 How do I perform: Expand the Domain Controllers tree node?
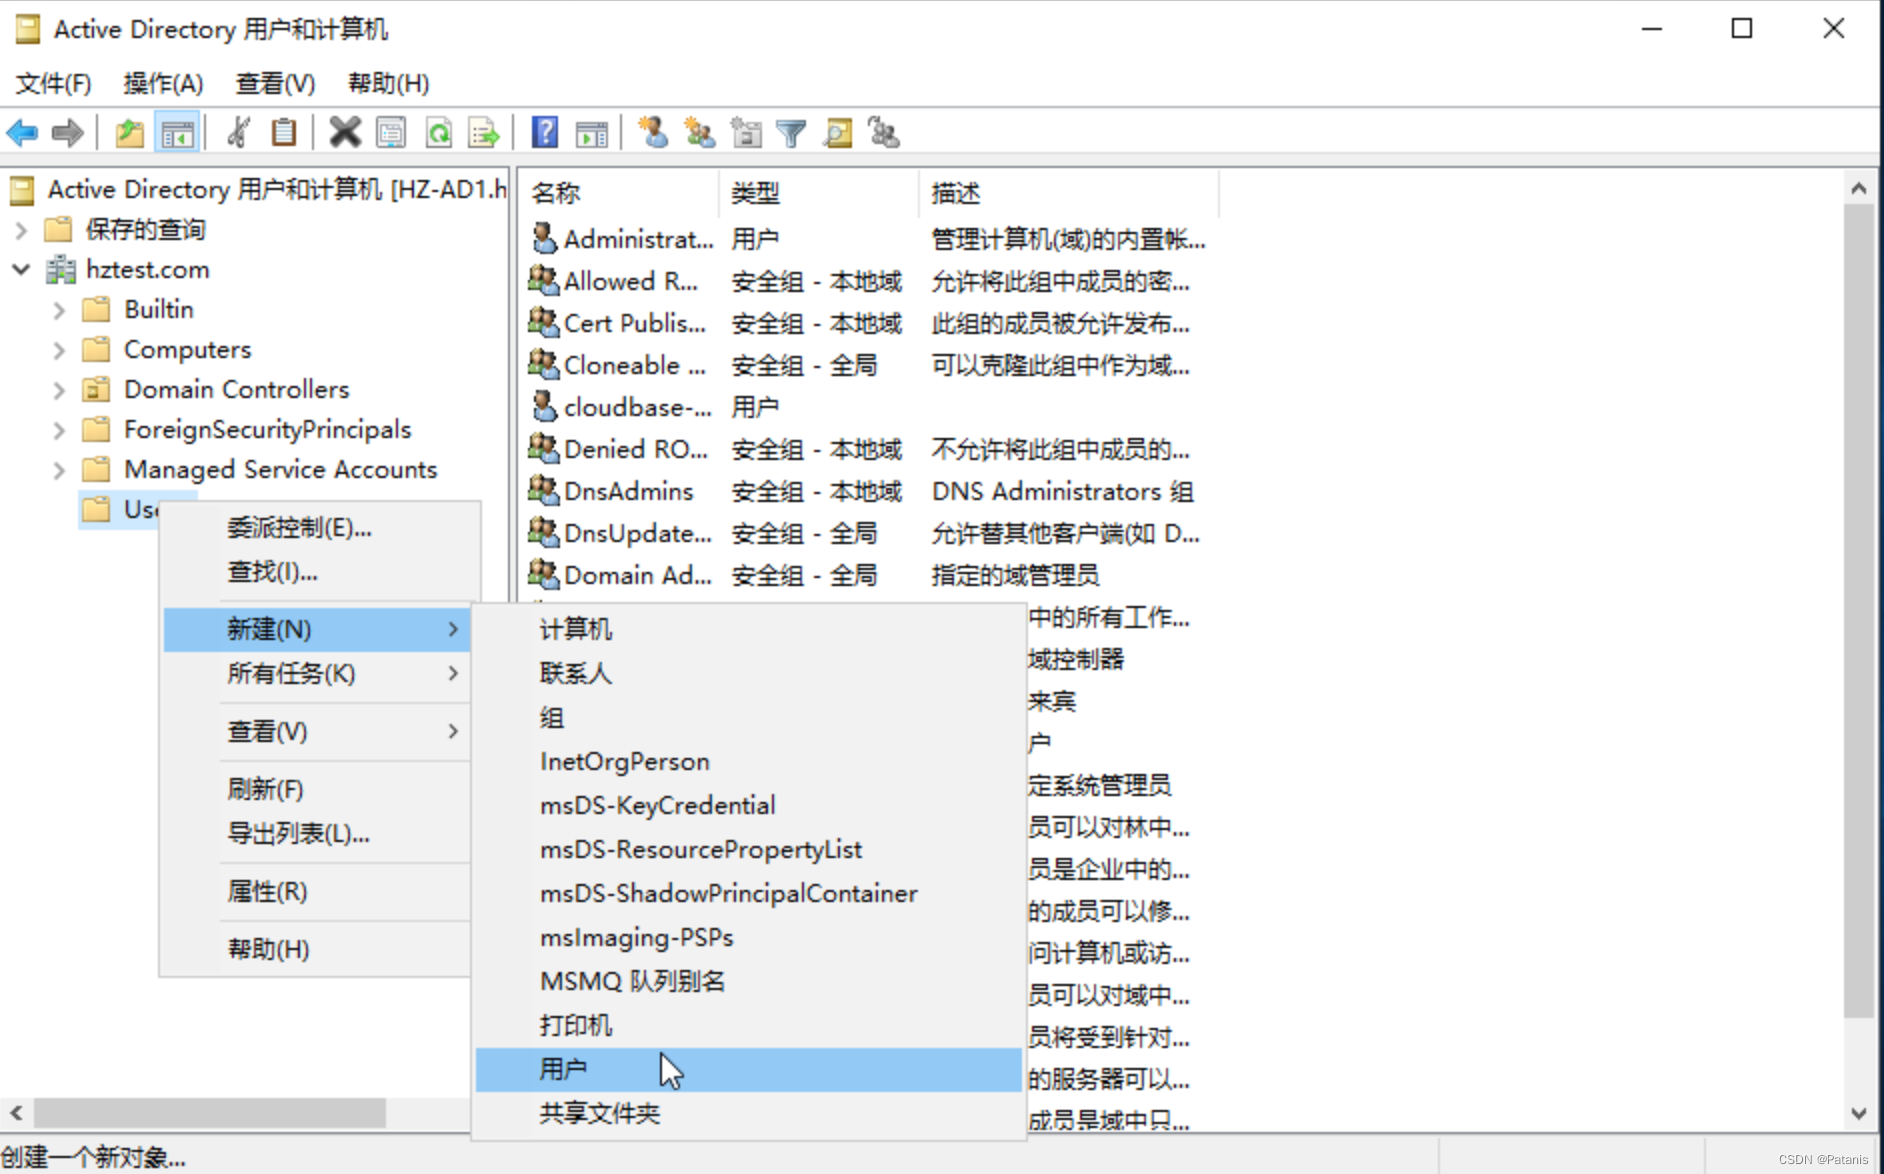(59, 390)
